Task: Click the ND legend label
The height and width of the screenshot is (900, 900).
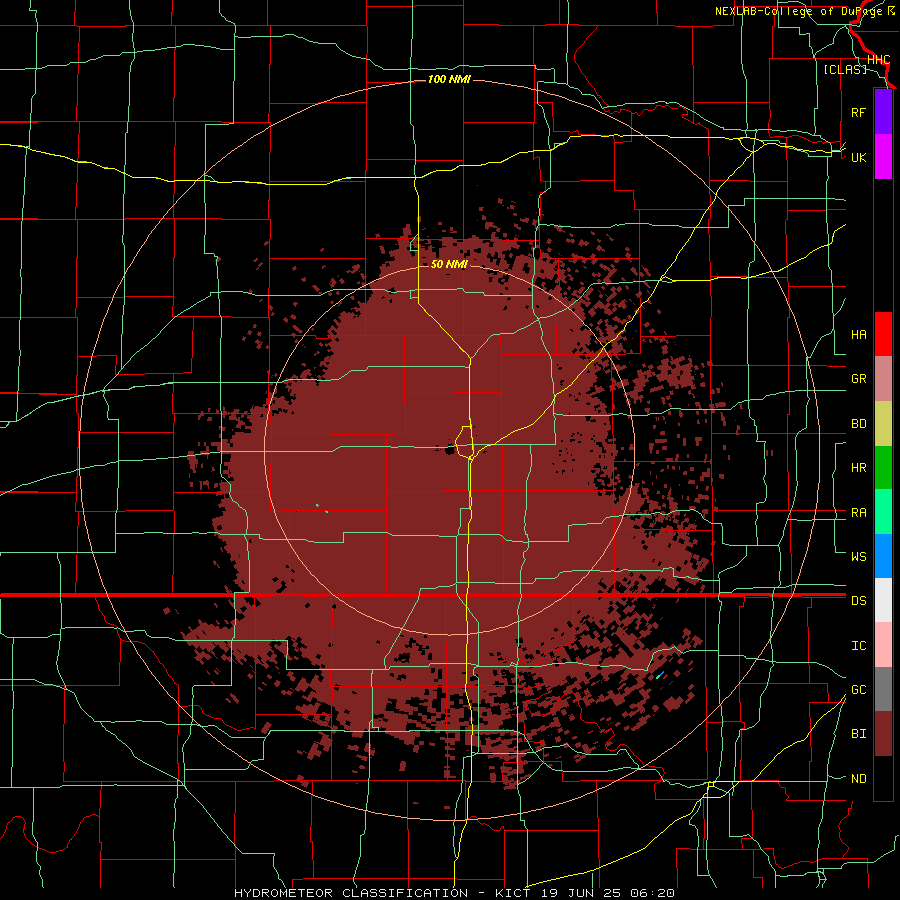Action: [858, 779]
